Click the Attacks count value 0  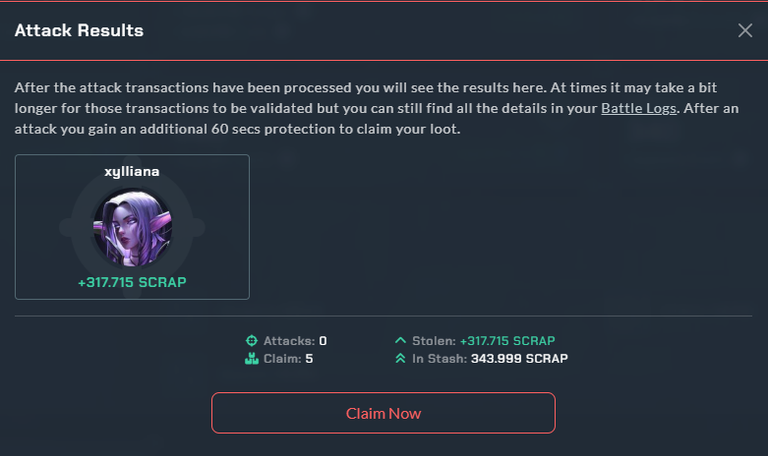tap(323, 341)
